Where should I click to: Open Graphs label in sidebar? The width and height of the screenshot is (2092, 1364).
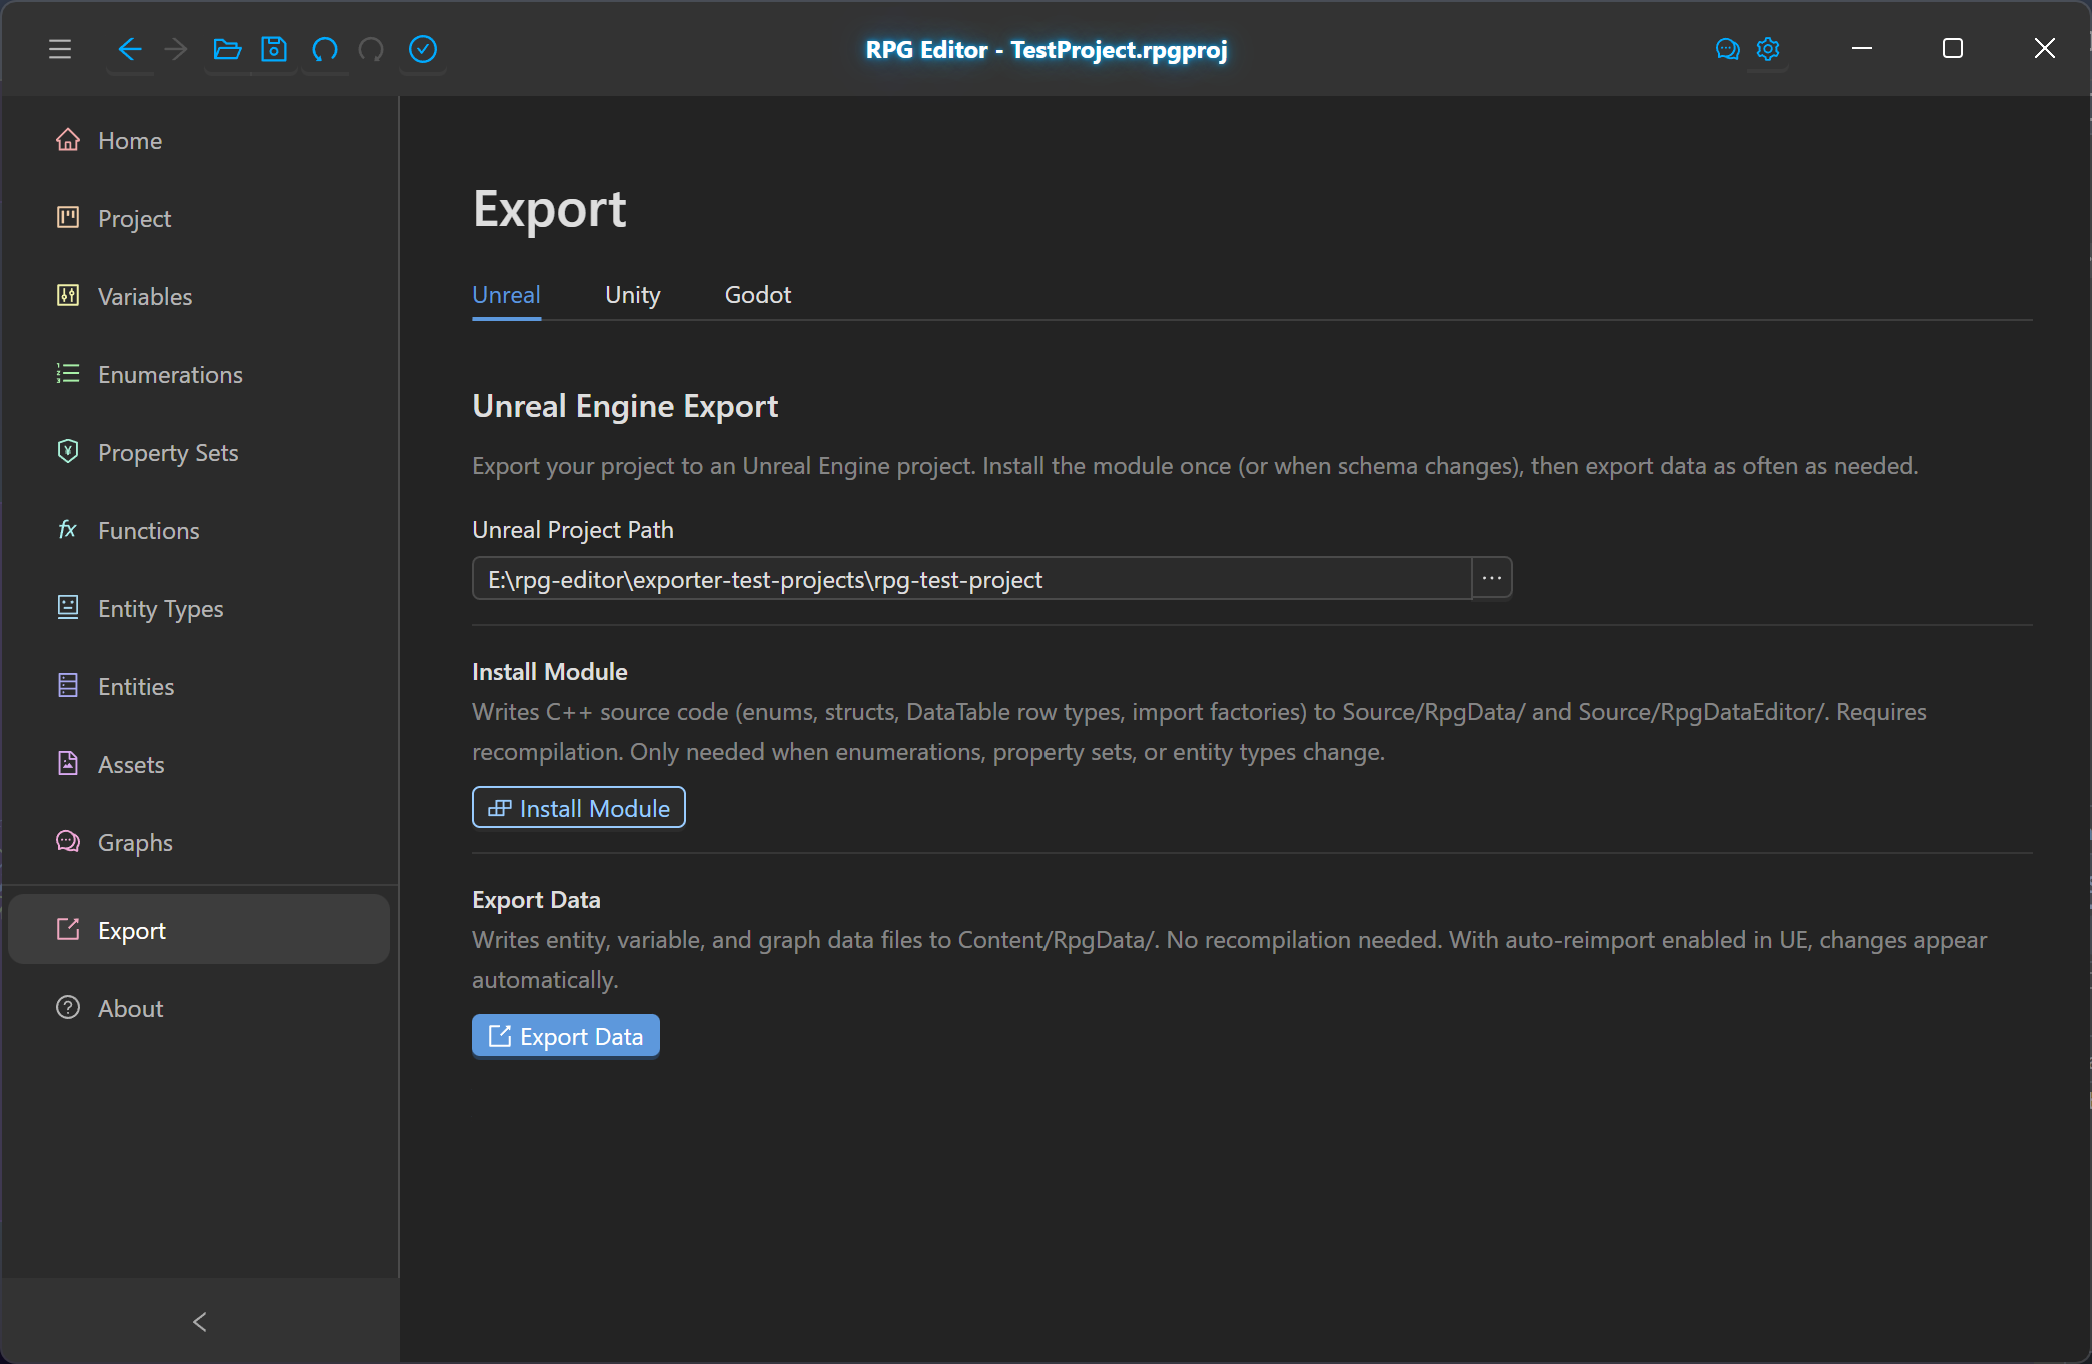point(135,843)
